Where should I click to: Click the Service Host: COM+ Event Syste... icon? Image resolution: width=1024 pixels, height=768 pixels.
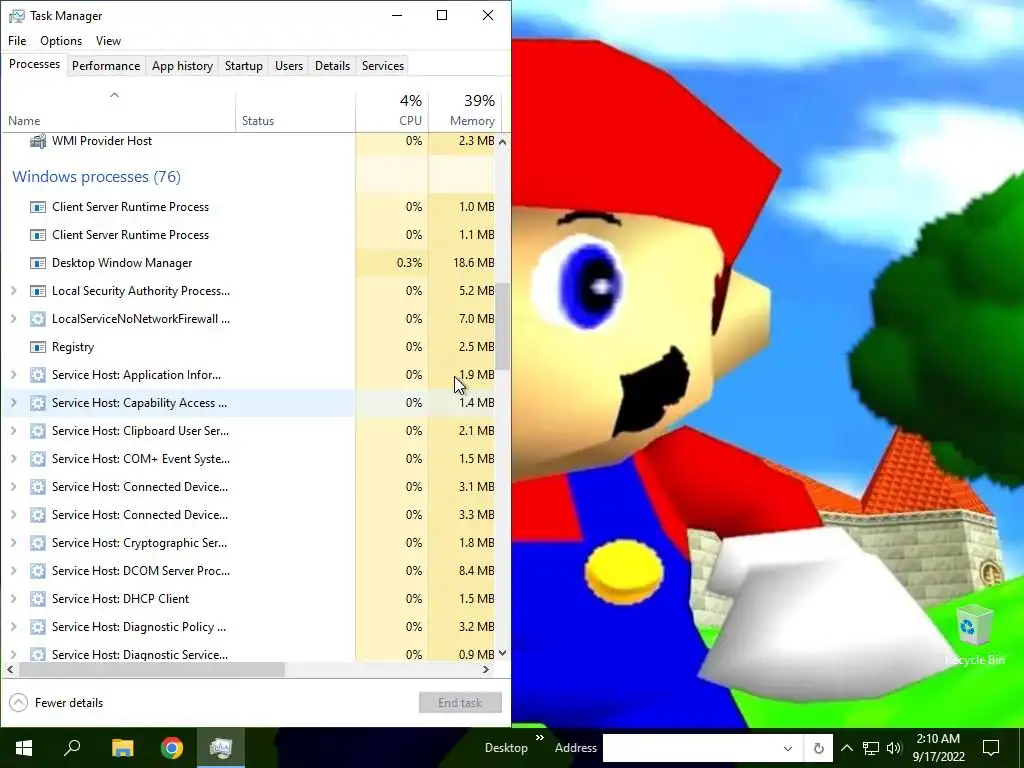point(38,459)
